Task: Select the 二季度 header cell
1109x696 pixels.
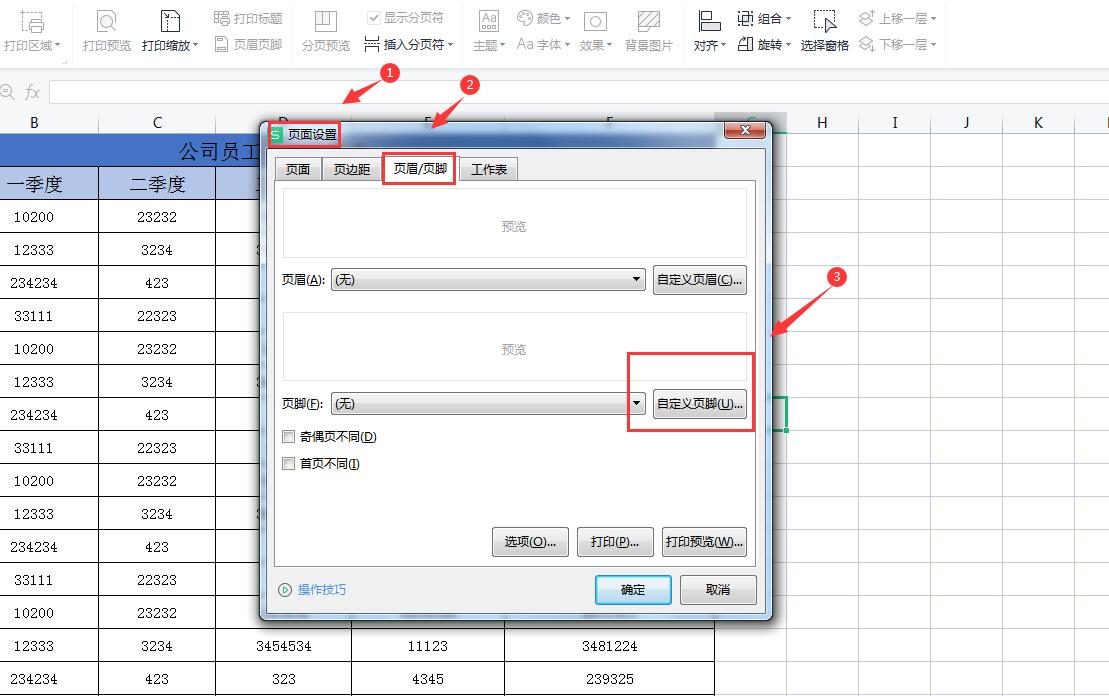Action: point(157,184)
